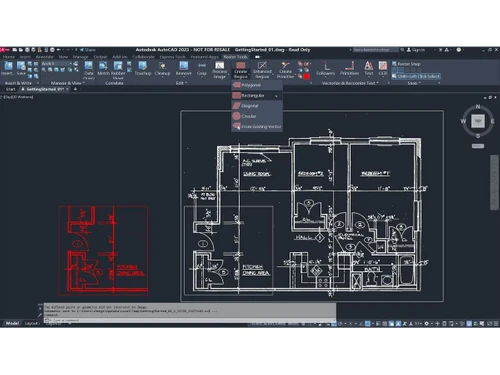Open the Data Query tool
500x375 pixels.
coord(89,71)
